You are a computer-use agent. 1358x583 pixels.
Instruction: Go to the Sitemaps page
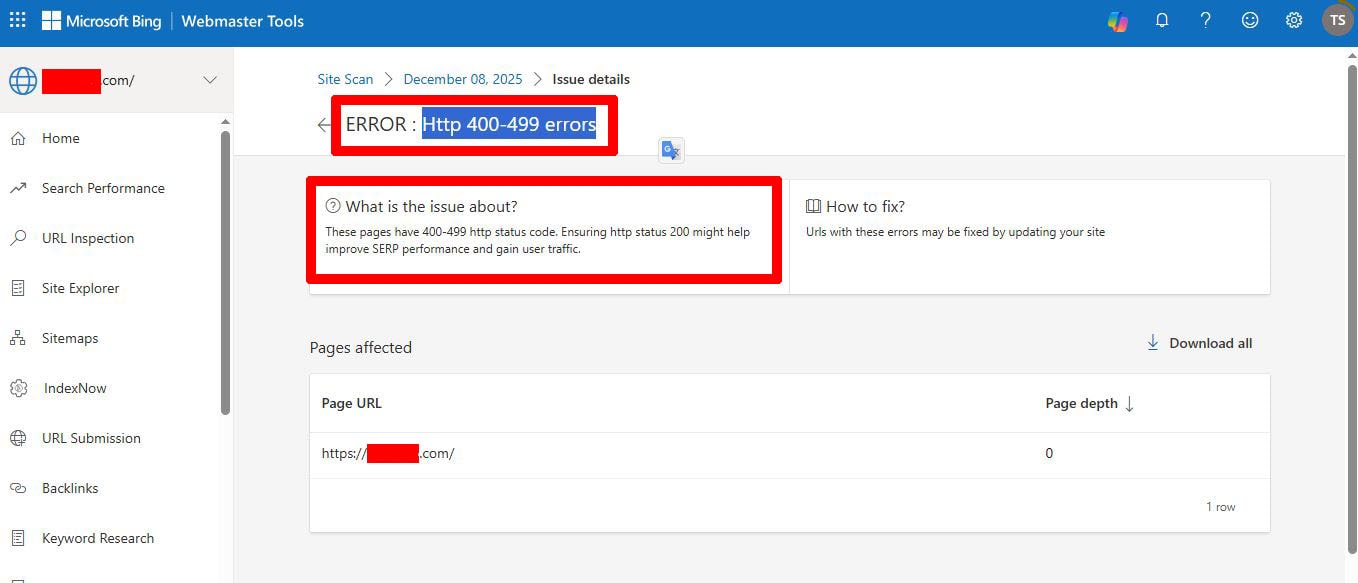pos(69,338)
